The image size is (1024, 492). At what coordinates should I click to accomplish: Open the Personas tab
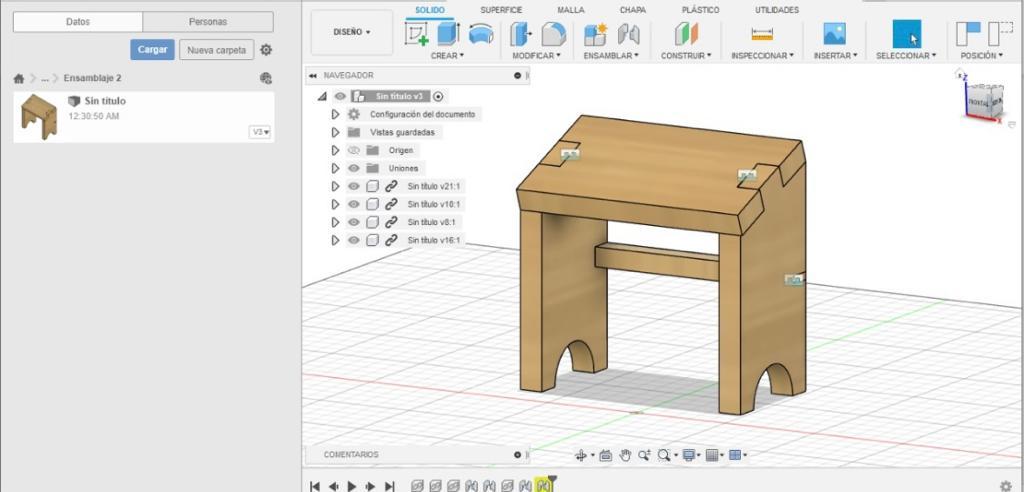tap(208, 21)
